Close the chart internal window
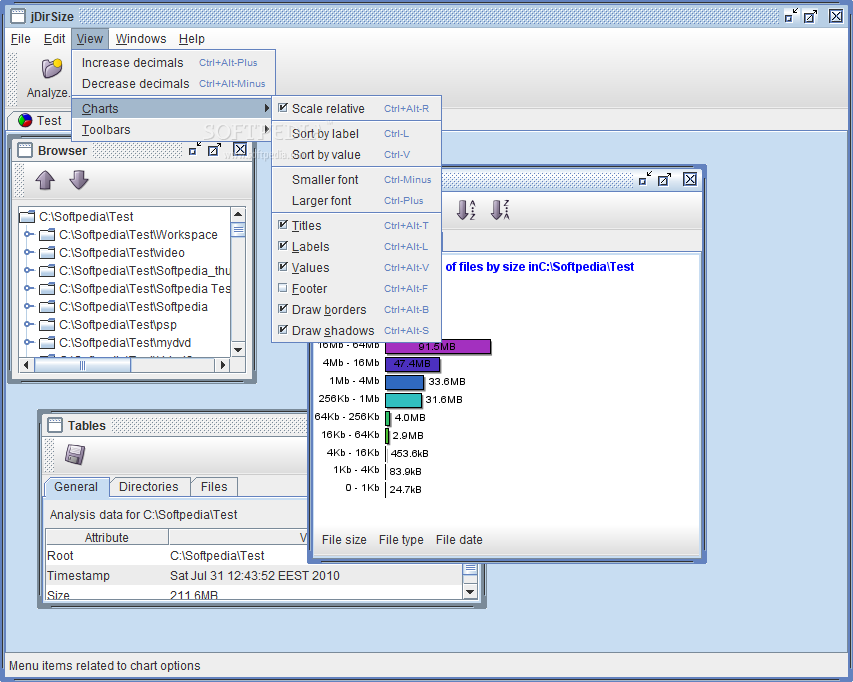The width and height of the screenshot is (853, 682). 690,178
